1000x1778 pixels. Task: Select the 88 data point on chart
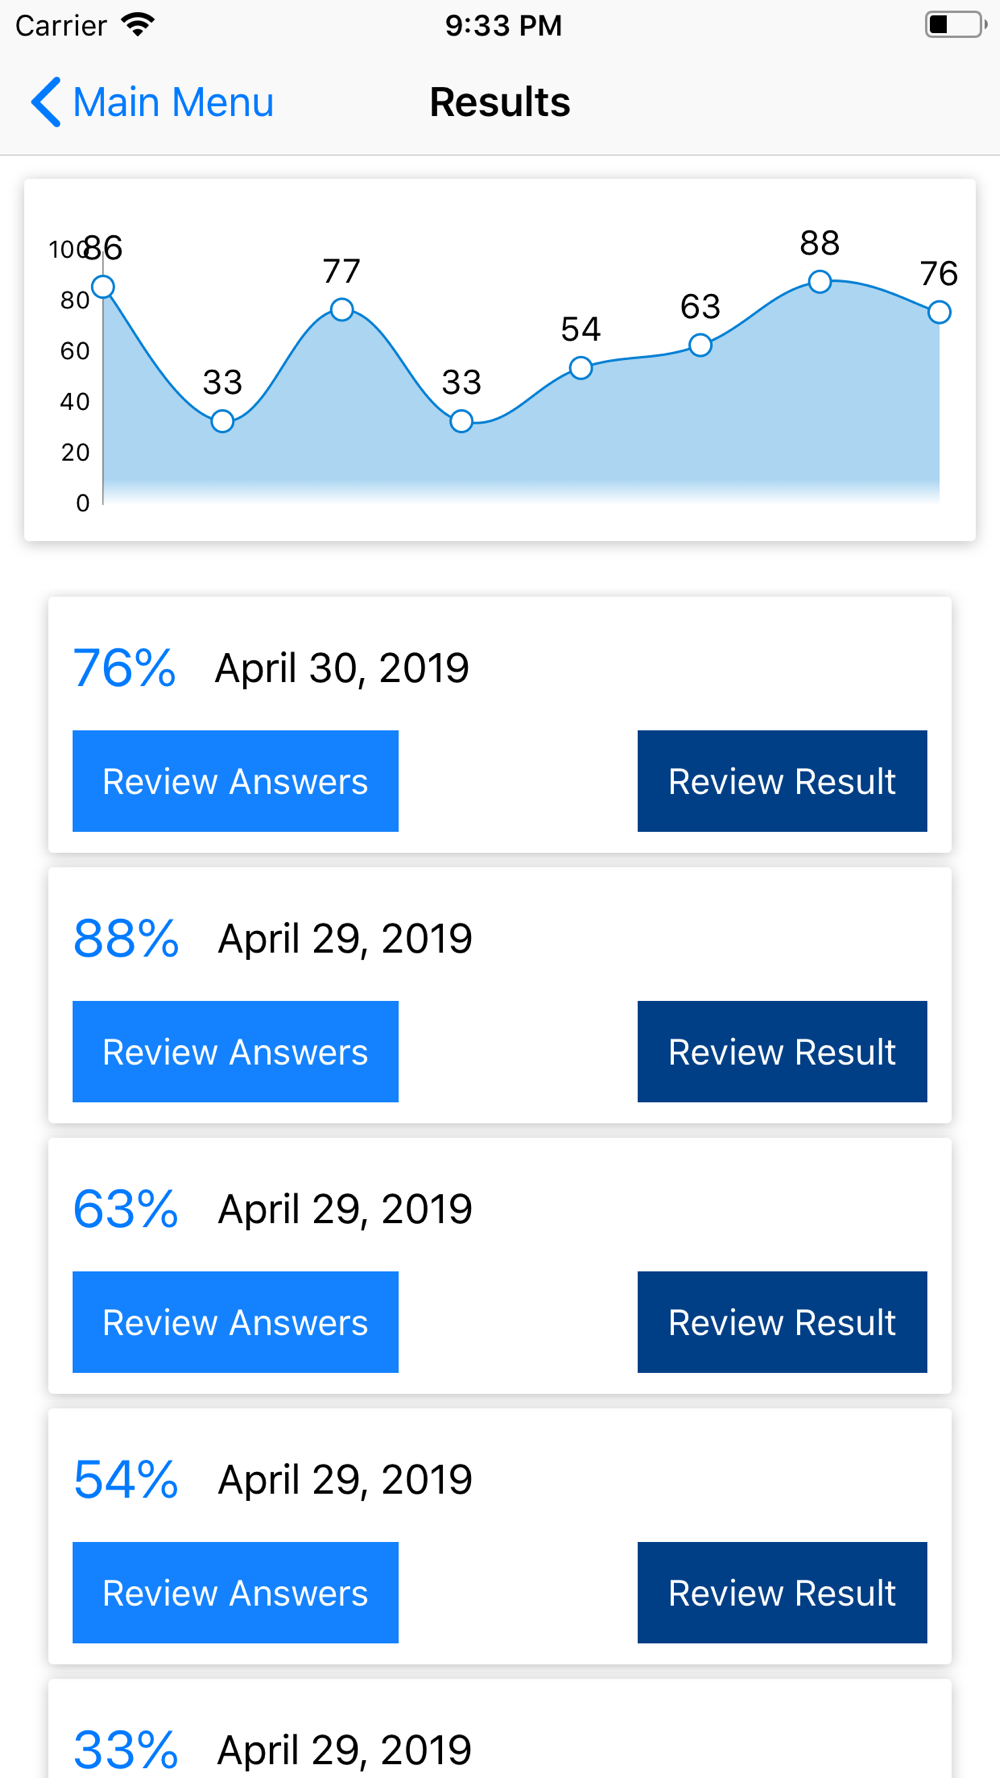(820, 282)
